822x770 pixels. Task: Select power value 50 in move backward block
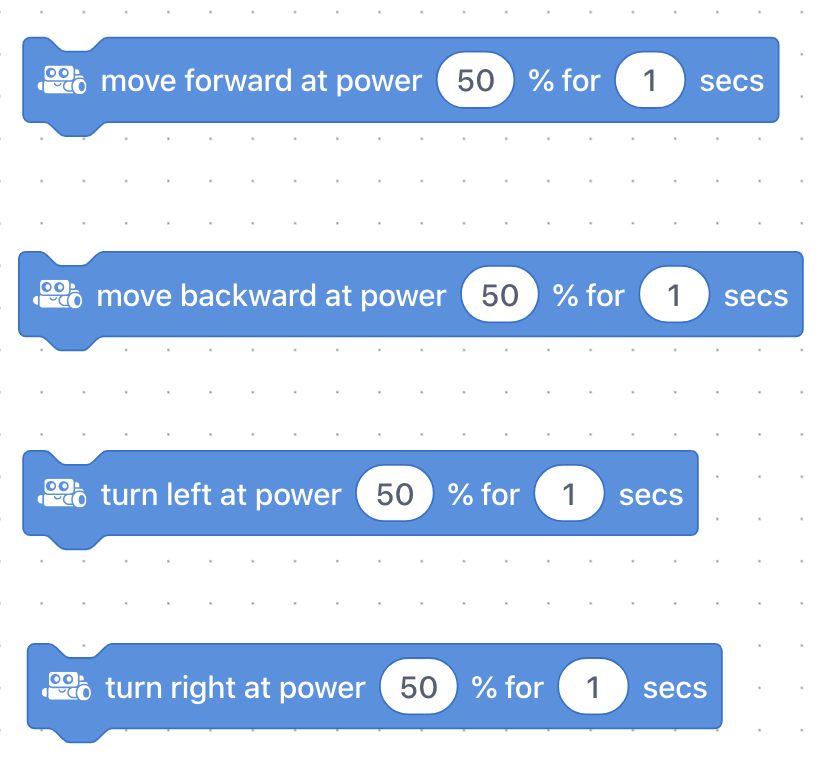pyautogui.click(x=500, y=295)
